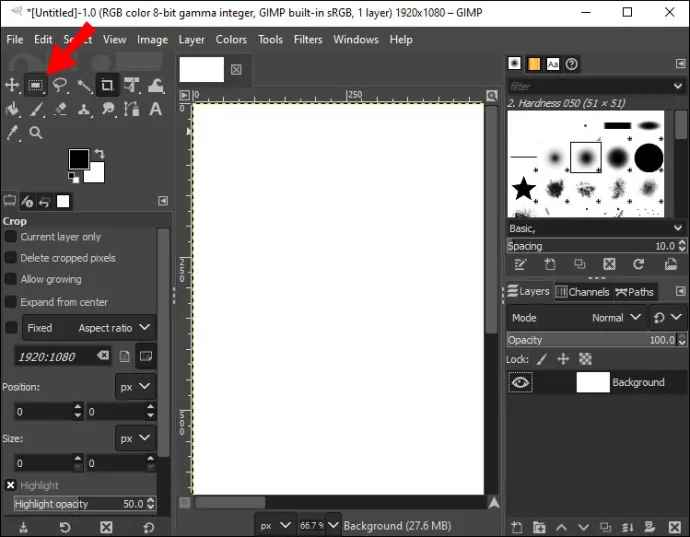Select the Paintbrush tool

pos(36,109)
